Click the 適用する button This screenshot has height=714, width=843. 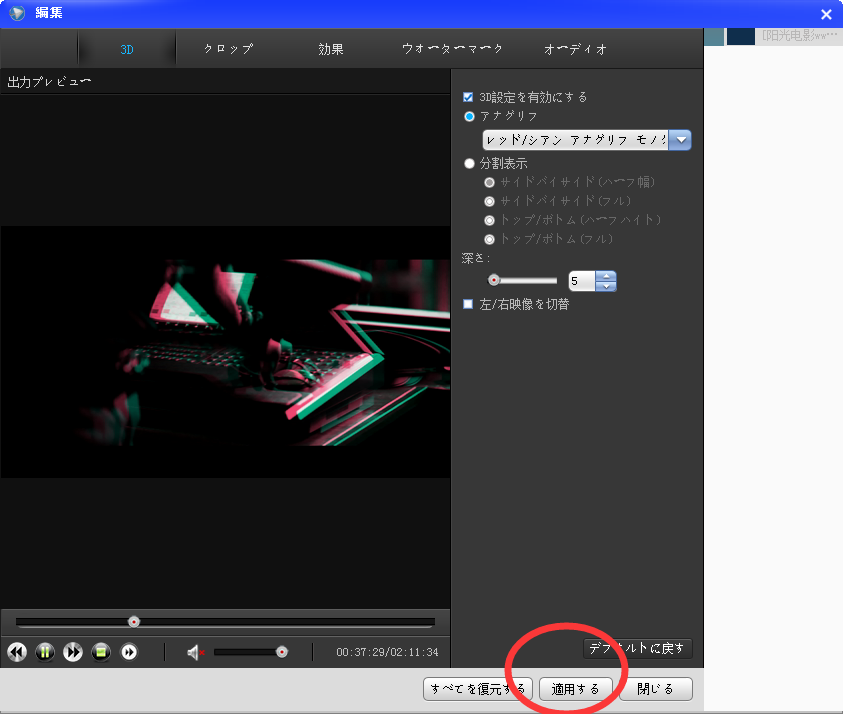click(x=576, y=689)
